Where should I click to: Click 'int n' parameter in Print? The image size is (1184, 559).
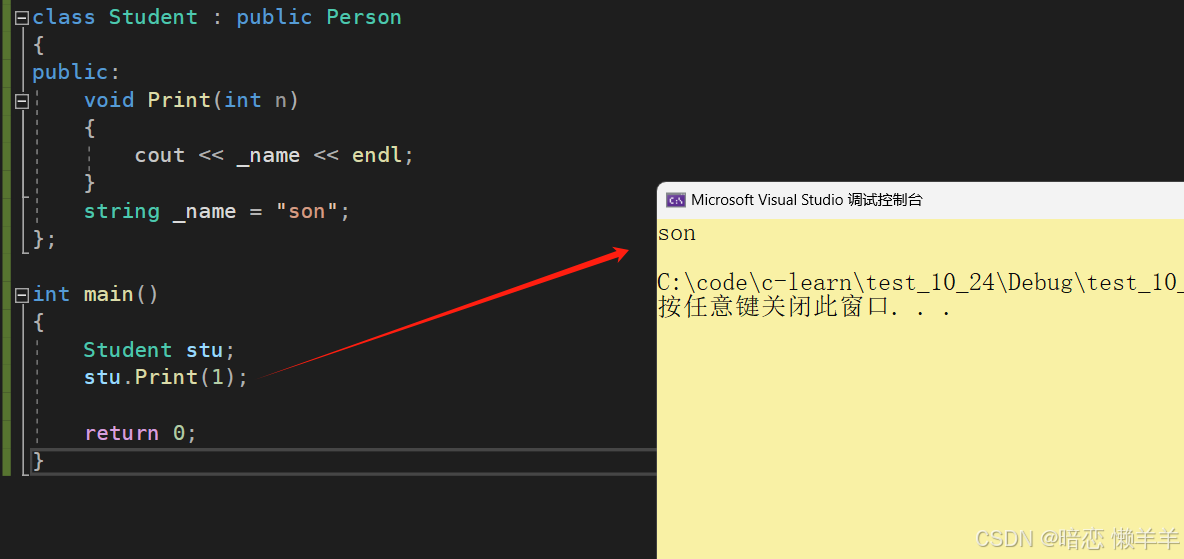[255, 100]
